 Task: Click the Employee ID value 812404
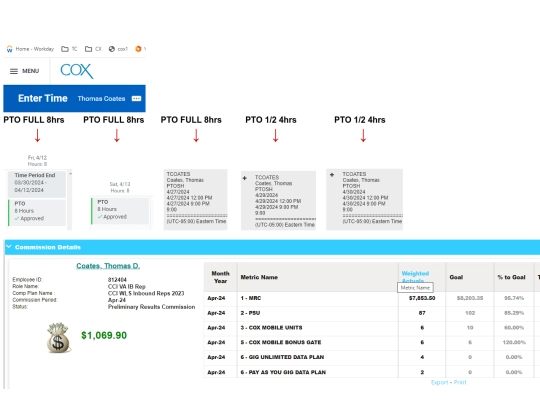(x=117, y=280)
